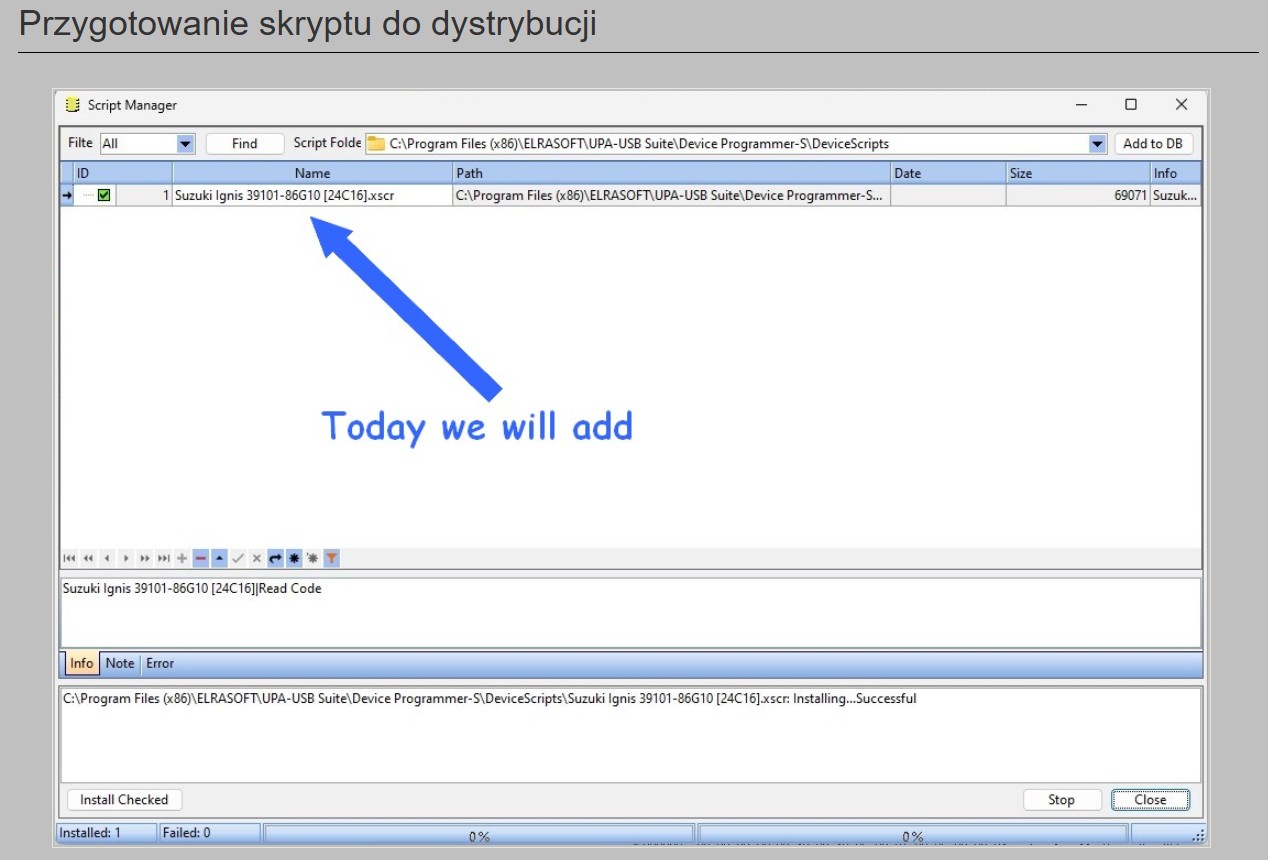Click the refresh data curved arrow icon
This screenshot has width=1268, height=860.
275,558
